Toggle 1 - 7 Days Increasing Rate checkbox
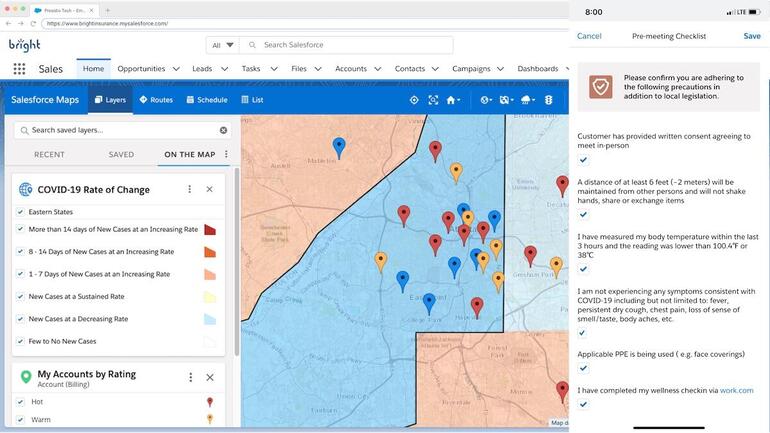This screenshot has height=433, width=770. tap(20, 274)
